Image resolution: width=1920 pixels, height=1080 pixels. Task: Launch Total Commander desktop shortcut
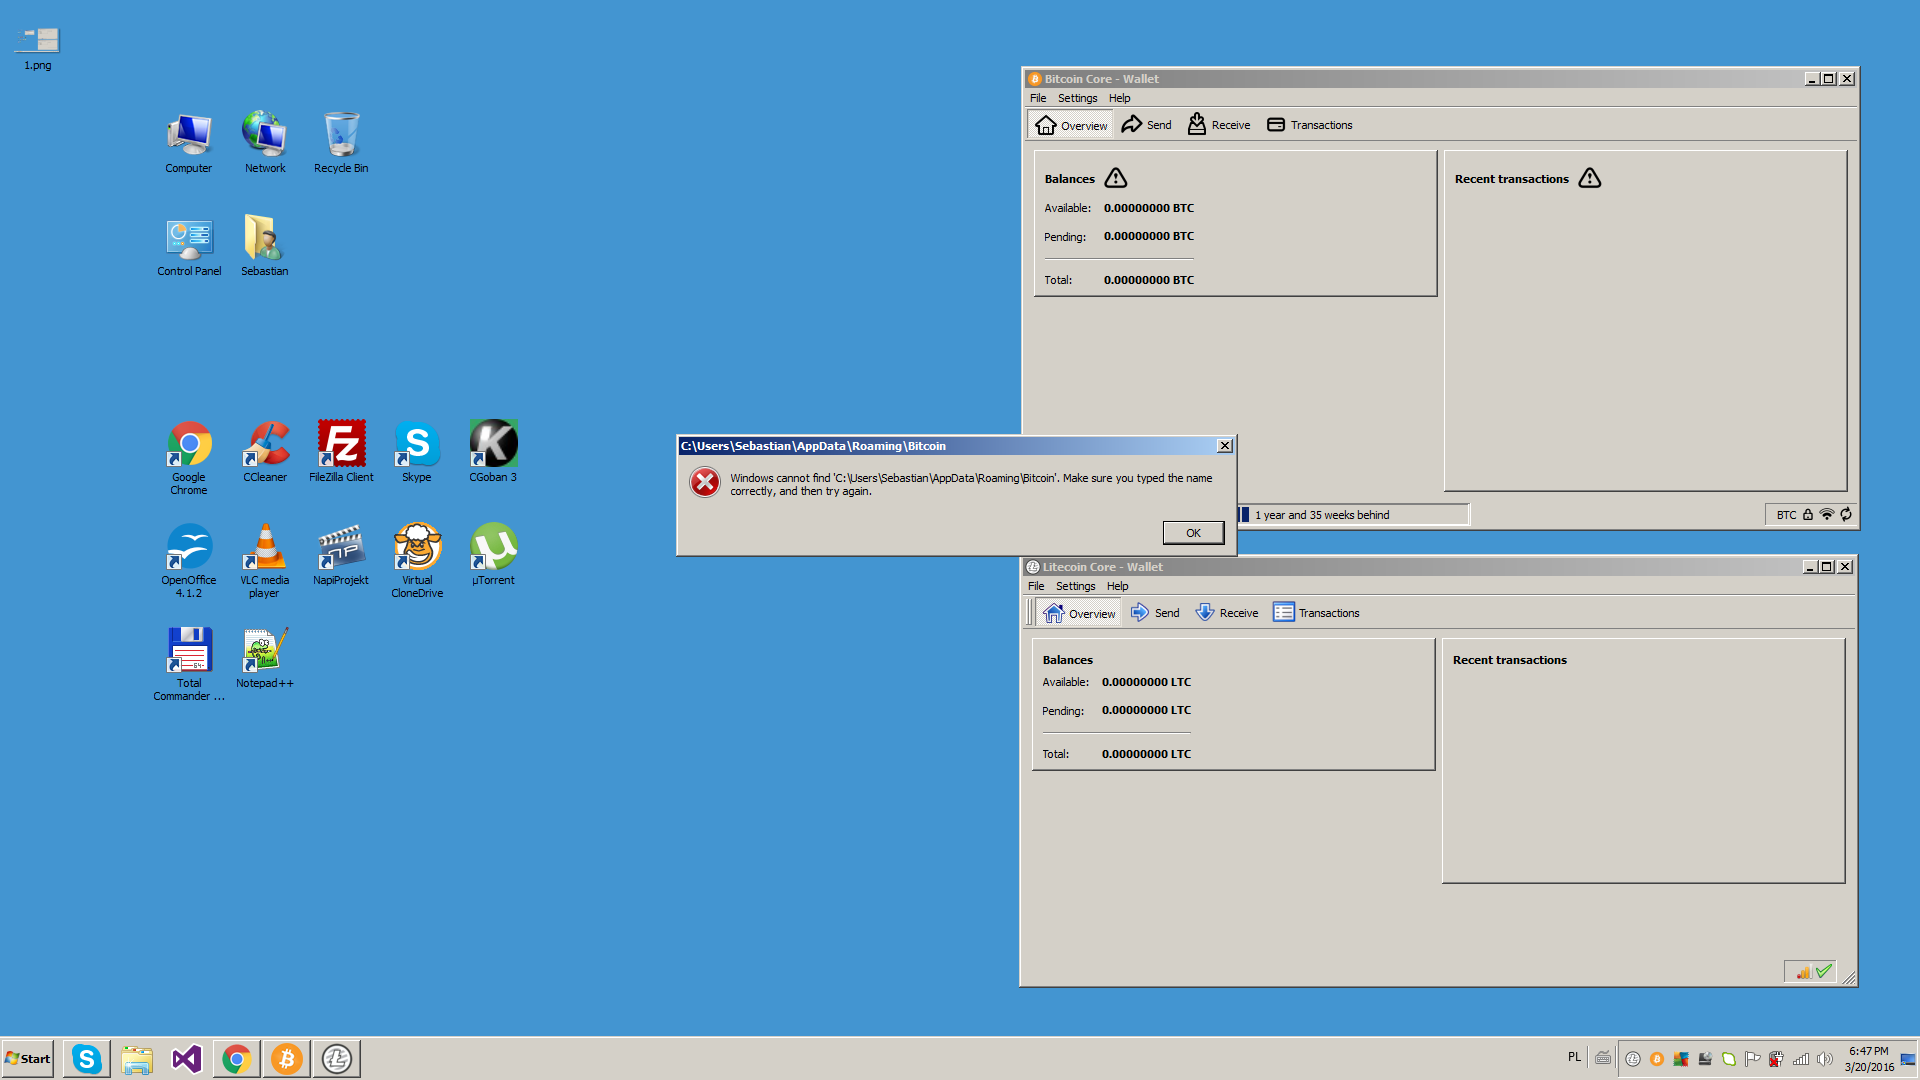(189, 664)
